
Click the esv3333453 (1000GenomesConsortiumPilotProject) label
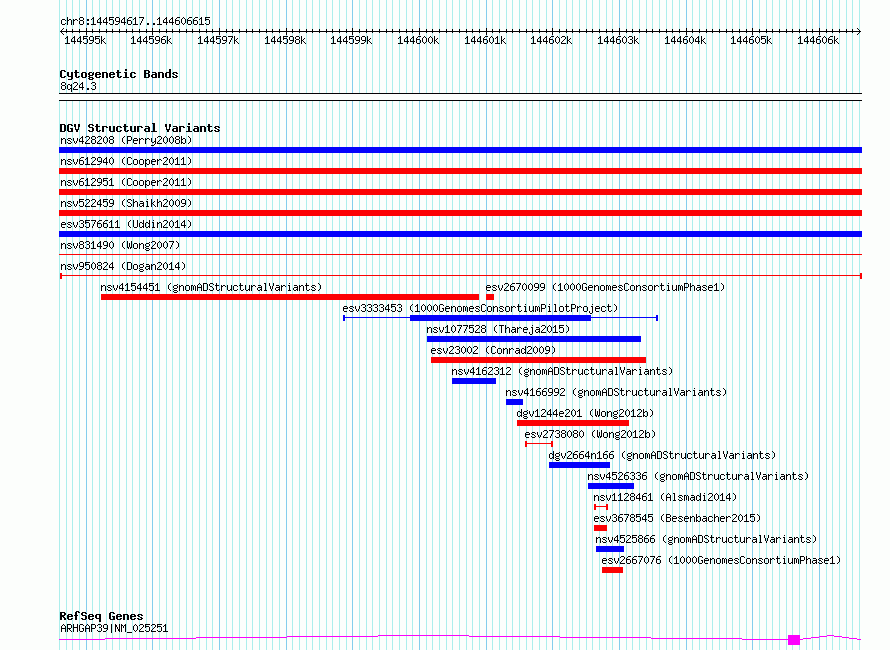480,308
